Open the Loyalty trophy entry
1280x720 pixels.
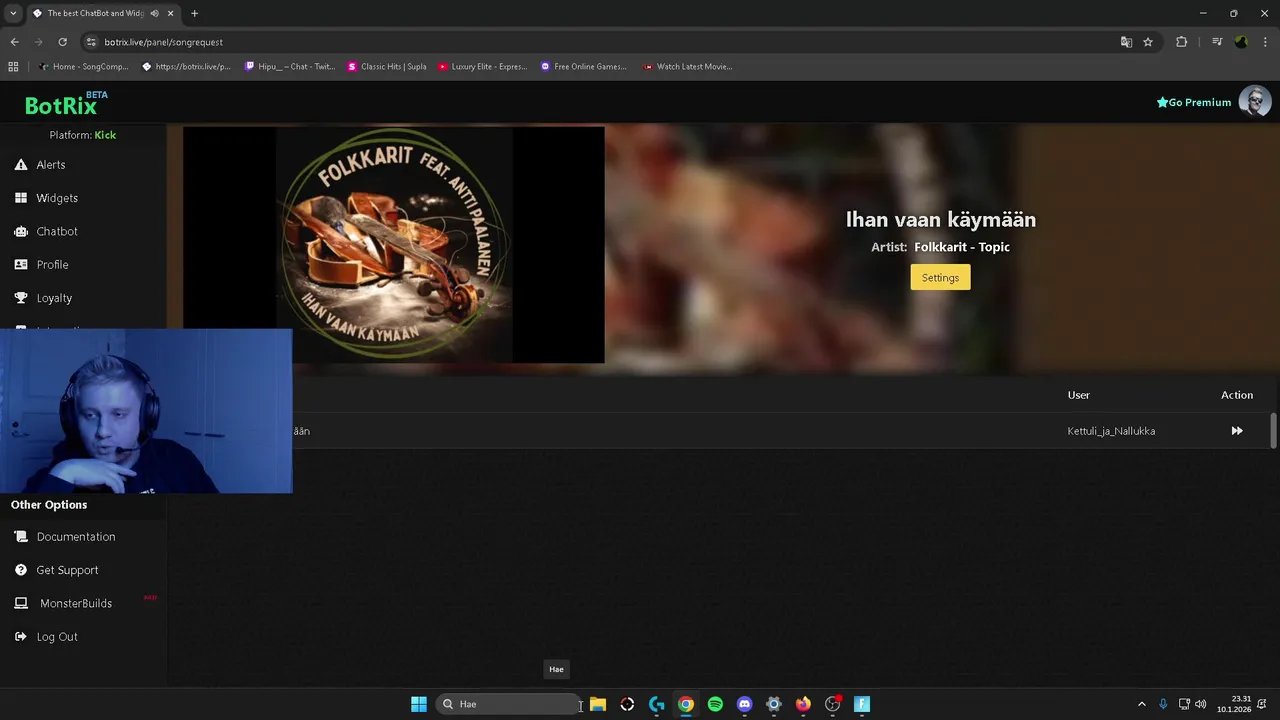point(54,298)
